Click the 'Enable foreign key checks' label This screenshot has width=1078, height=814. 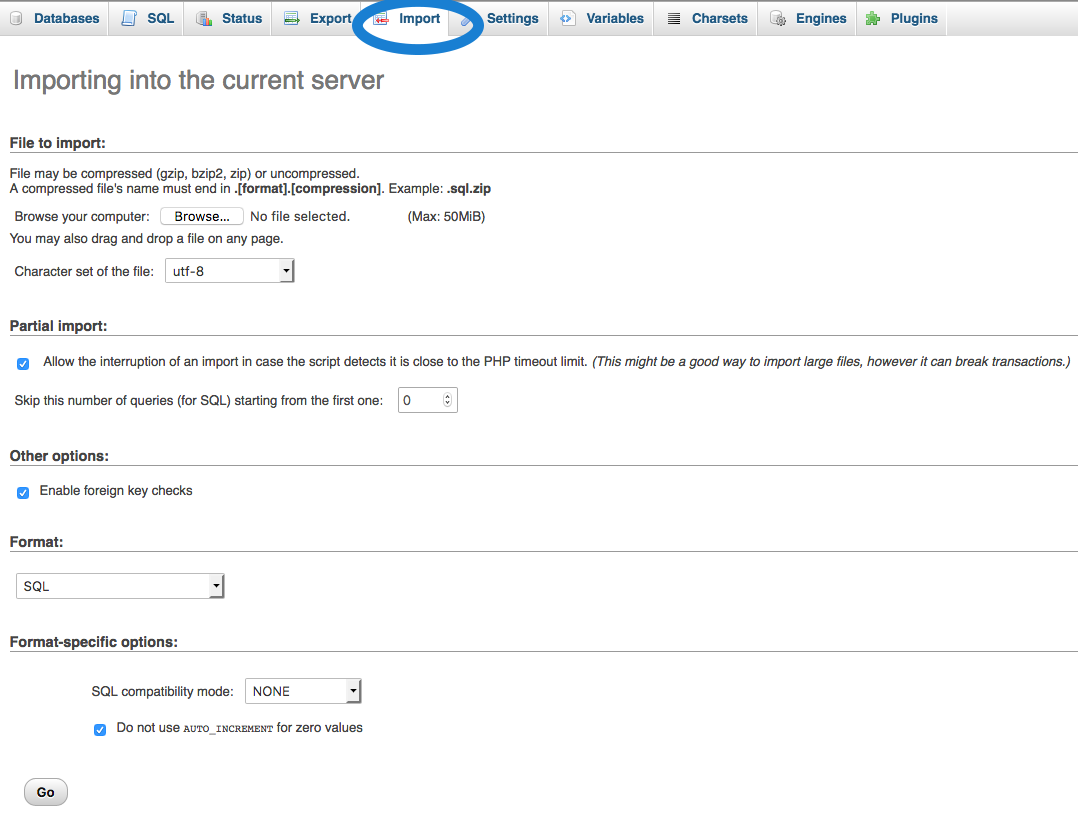(x=116, y=490)
